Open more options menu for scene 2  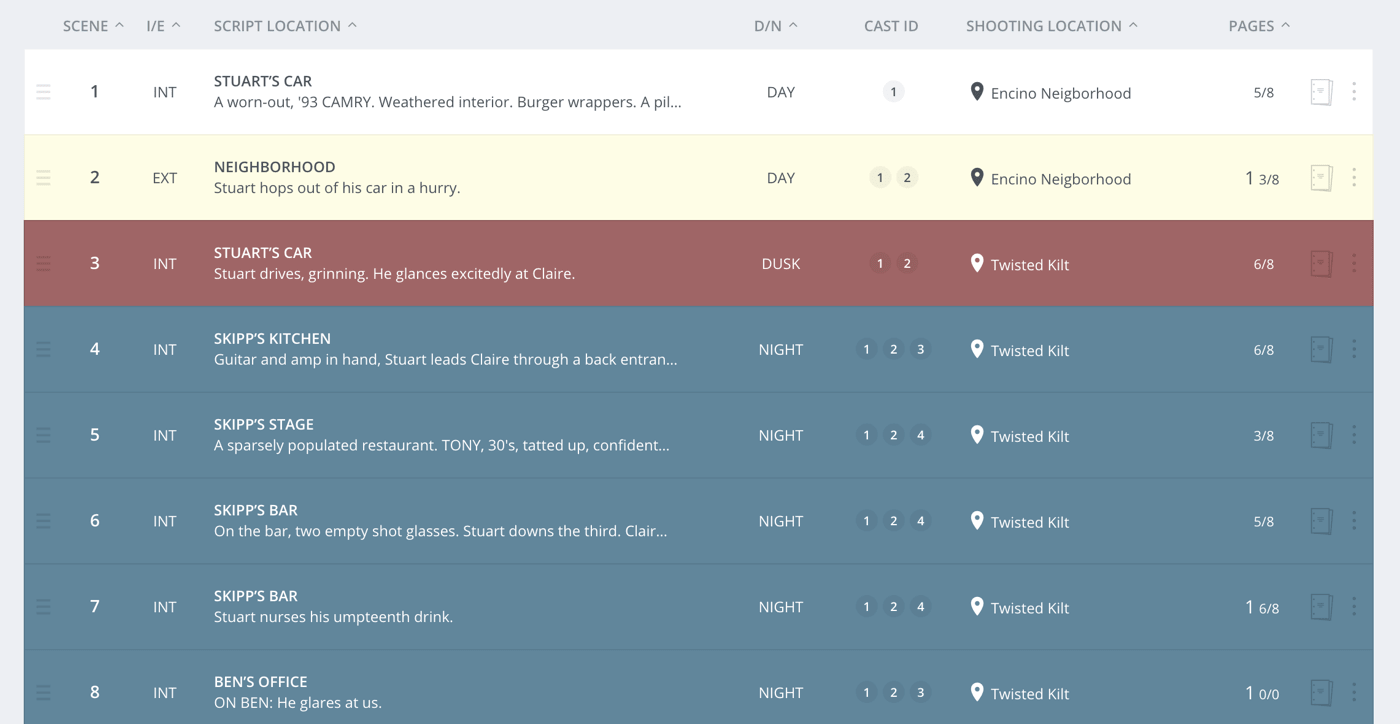pos(1354,178)
